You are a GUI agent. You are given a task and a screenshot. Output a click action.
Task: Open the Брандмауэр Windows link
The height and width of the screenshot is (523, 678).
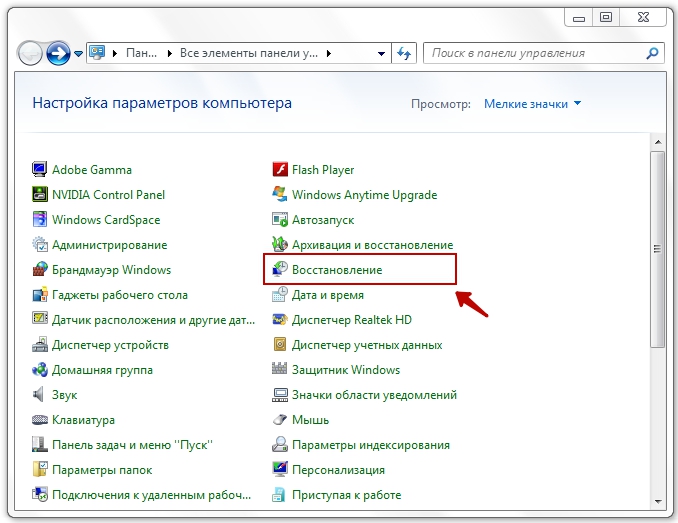click(112, 270)
